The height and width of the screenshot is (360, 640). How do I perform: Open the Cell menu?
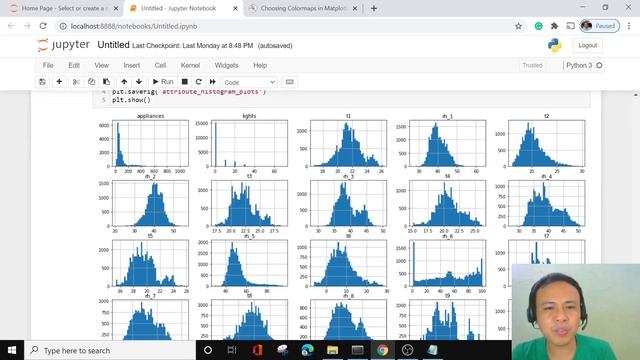coord(160,65)
